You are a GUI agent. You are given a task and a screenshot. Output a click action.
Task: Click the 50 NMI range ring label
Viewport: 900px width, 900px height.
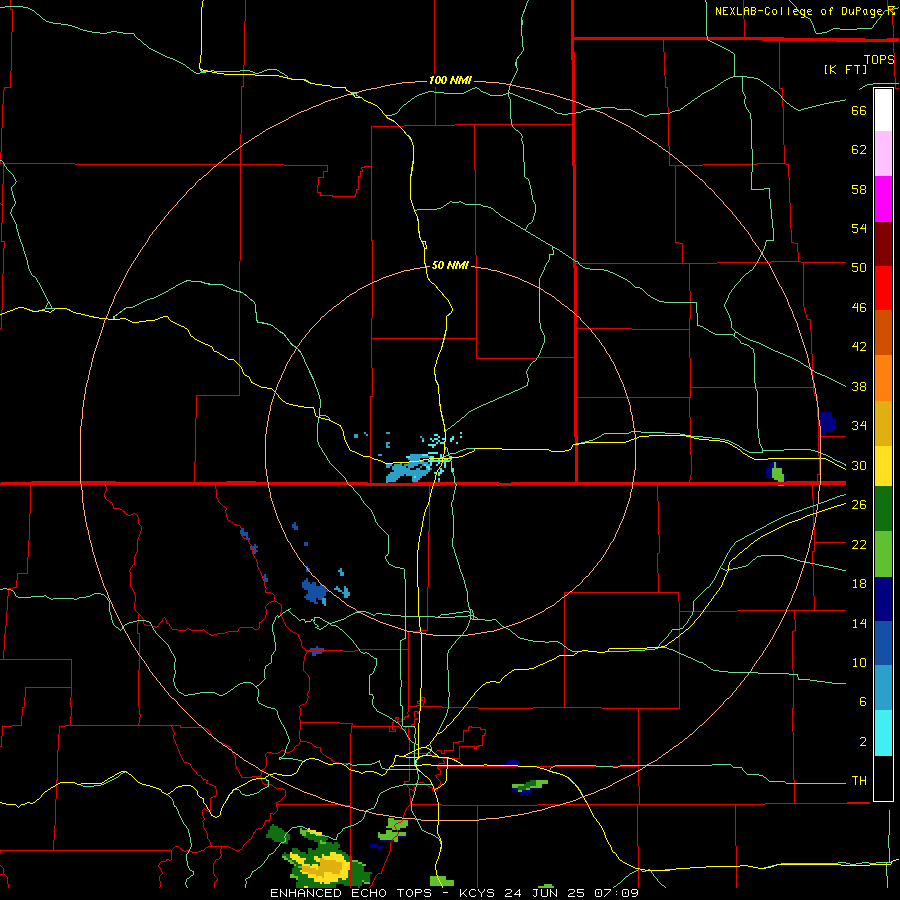[450, 265]
